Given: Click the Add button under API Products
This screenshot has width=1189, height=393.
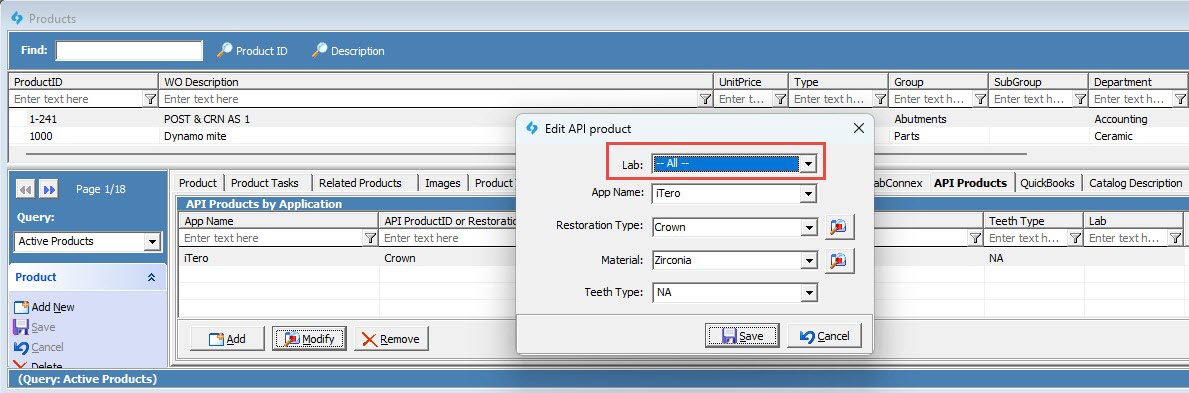Looking at the screenshot, I should pos(227,339).
